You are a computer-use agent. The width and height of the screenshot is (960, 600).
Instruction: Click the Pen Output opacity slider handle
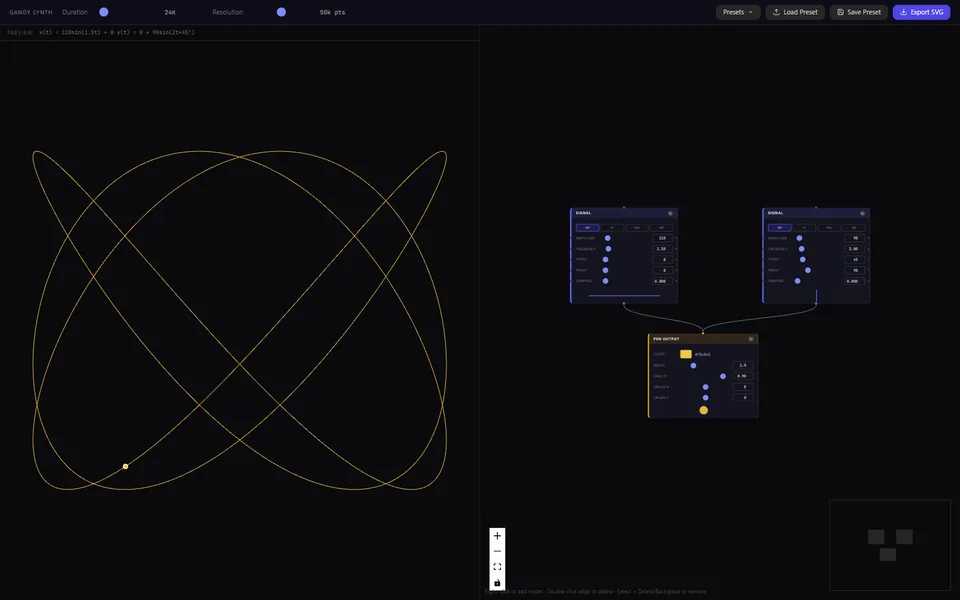tap(723, 377)
